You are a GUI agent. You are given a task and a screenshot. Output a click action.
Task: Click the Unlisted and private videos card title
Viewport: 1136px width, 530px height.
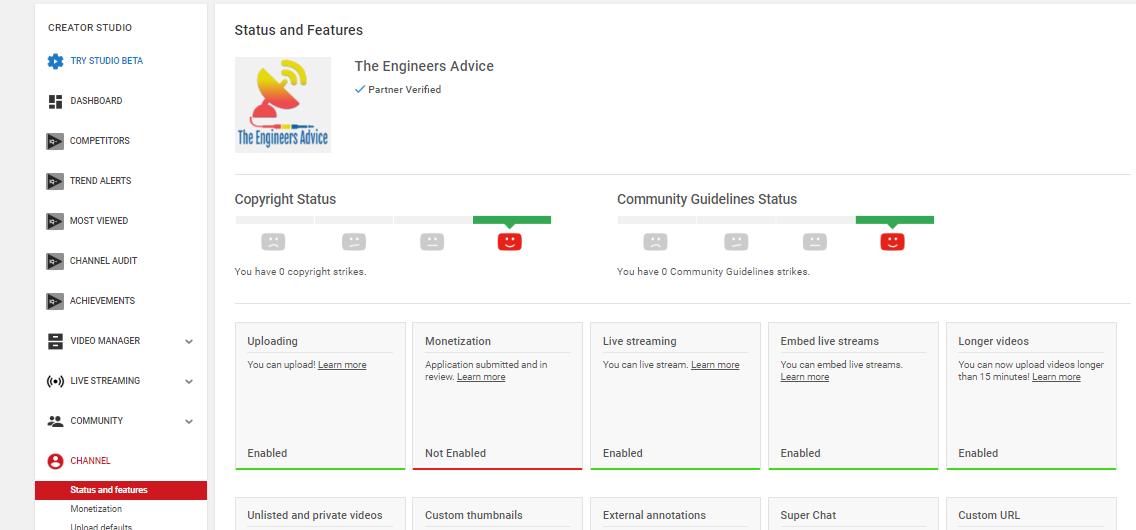click(x=314, y=516)
